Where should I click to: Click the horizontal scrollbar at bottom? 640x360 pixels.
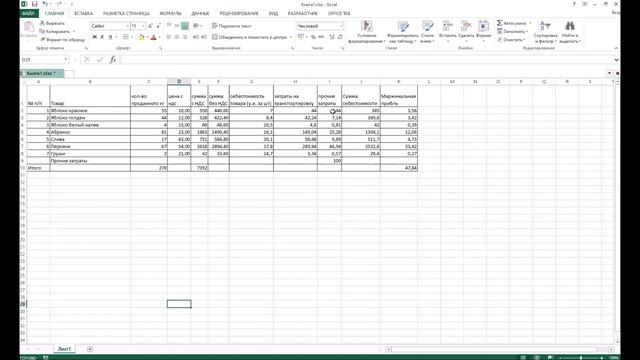click(500, 349)
